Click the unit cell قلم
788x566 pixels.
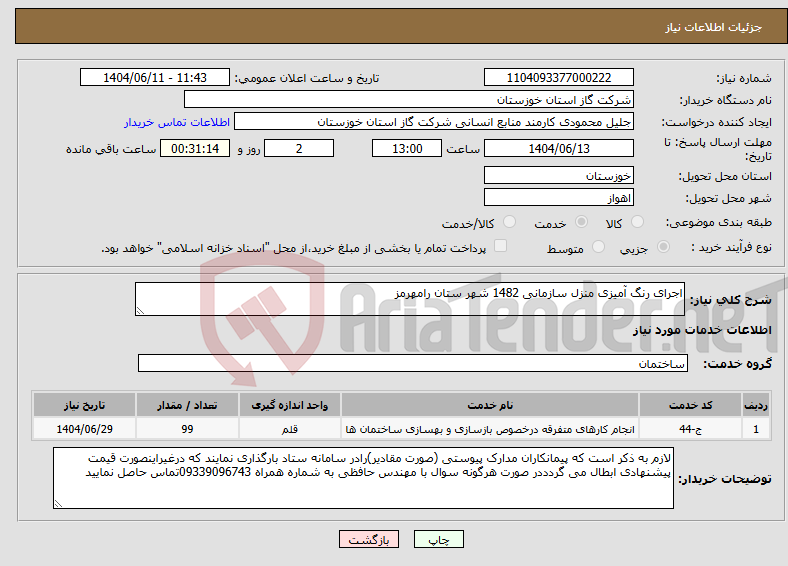pos(289,429)
